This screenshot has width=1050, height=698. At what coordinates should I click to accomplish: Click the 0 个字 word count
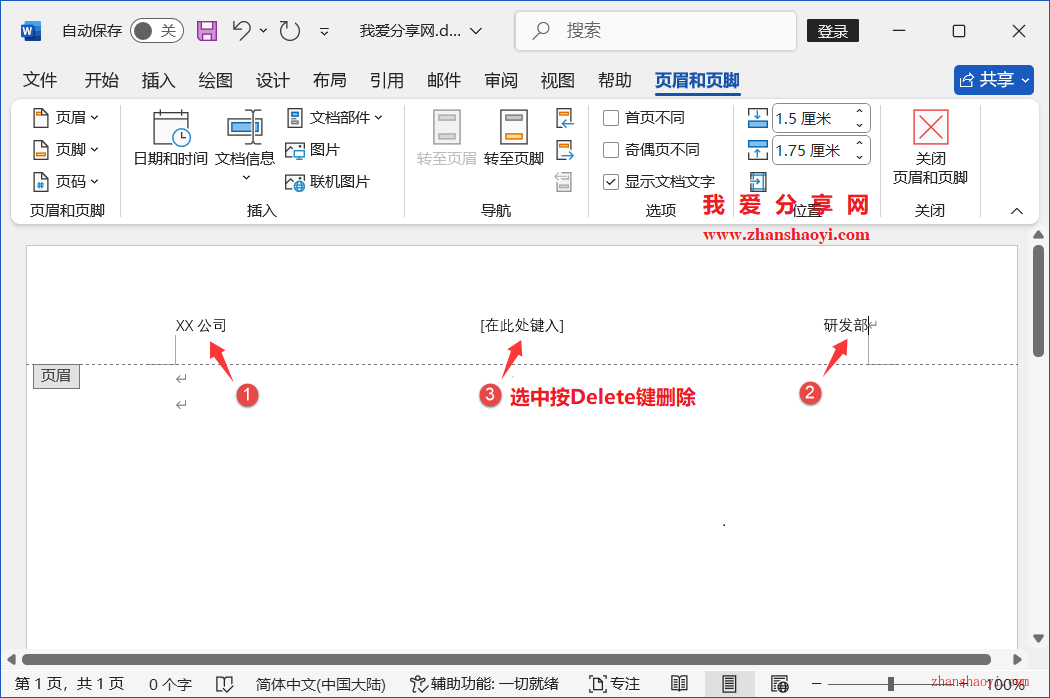point(170,684)
